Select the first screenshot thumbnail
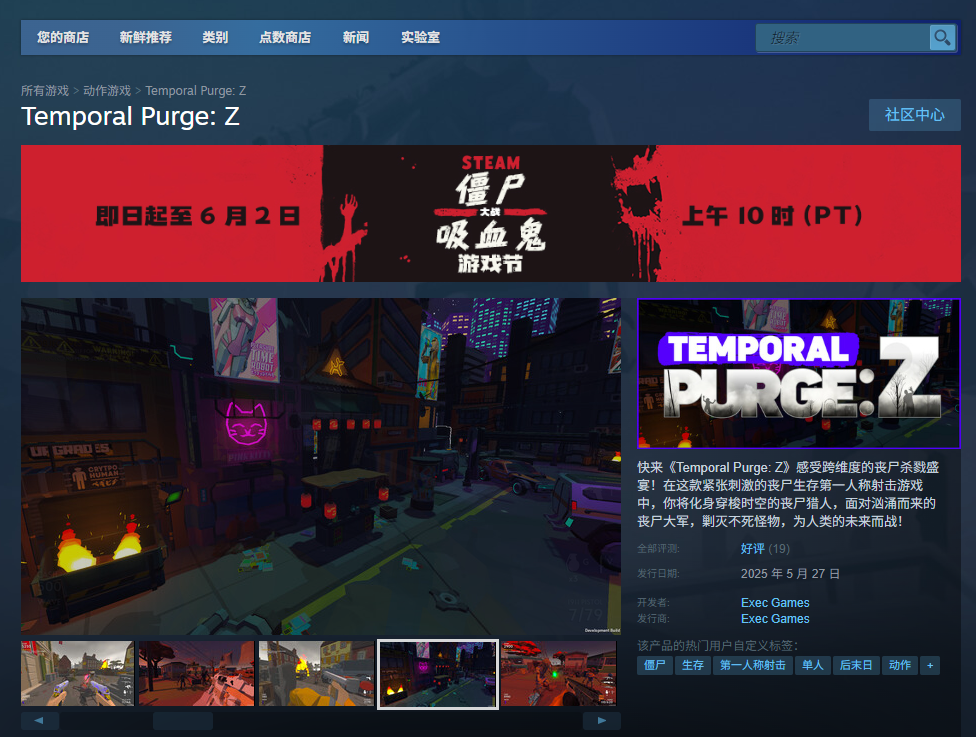 [x=77, y=673]
